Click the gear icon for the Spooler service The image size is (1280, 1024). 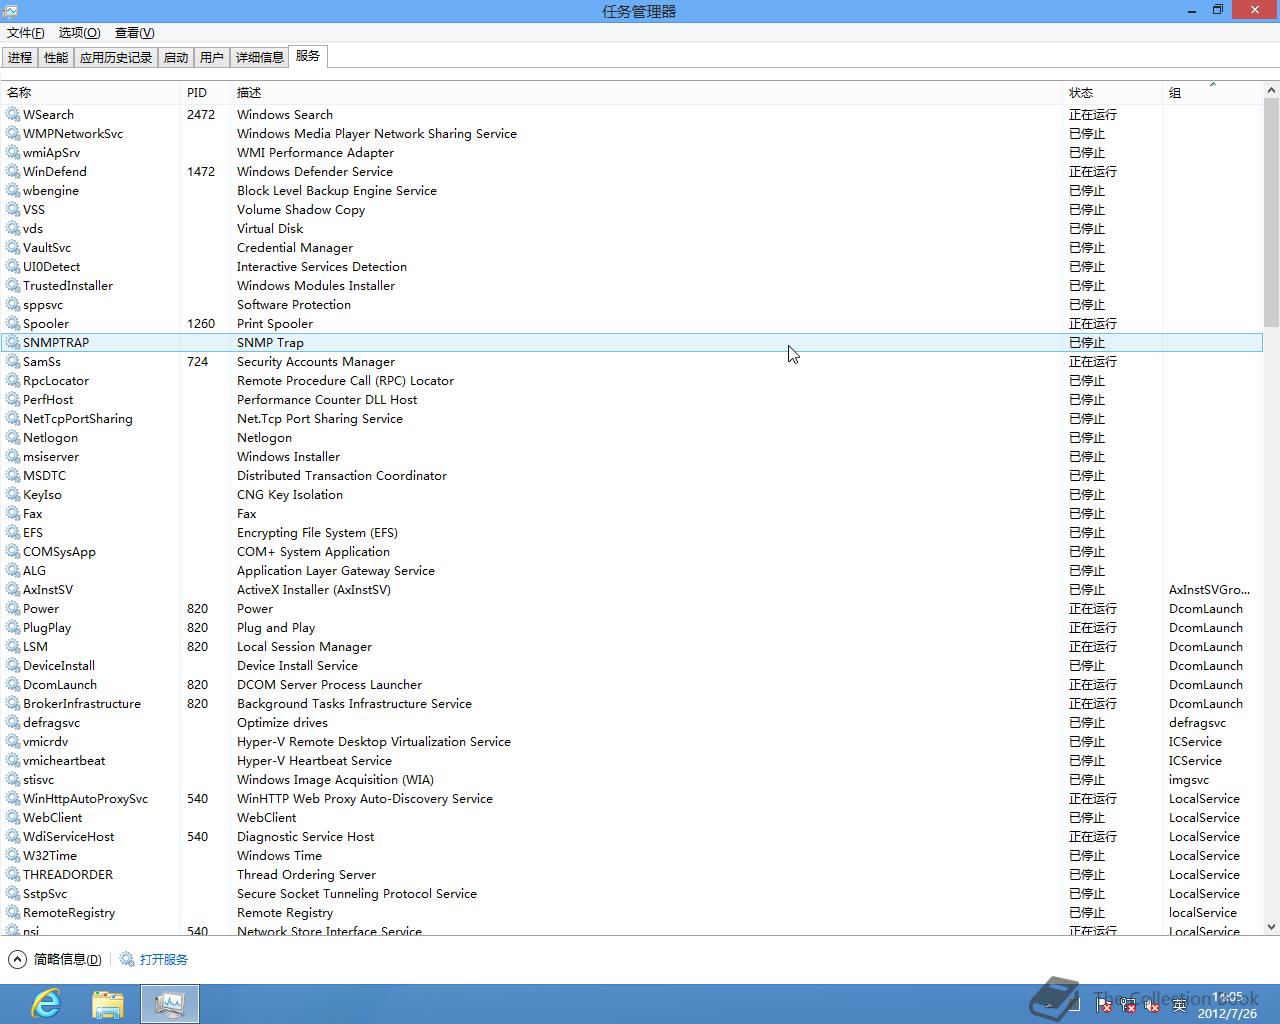point(13,323)
